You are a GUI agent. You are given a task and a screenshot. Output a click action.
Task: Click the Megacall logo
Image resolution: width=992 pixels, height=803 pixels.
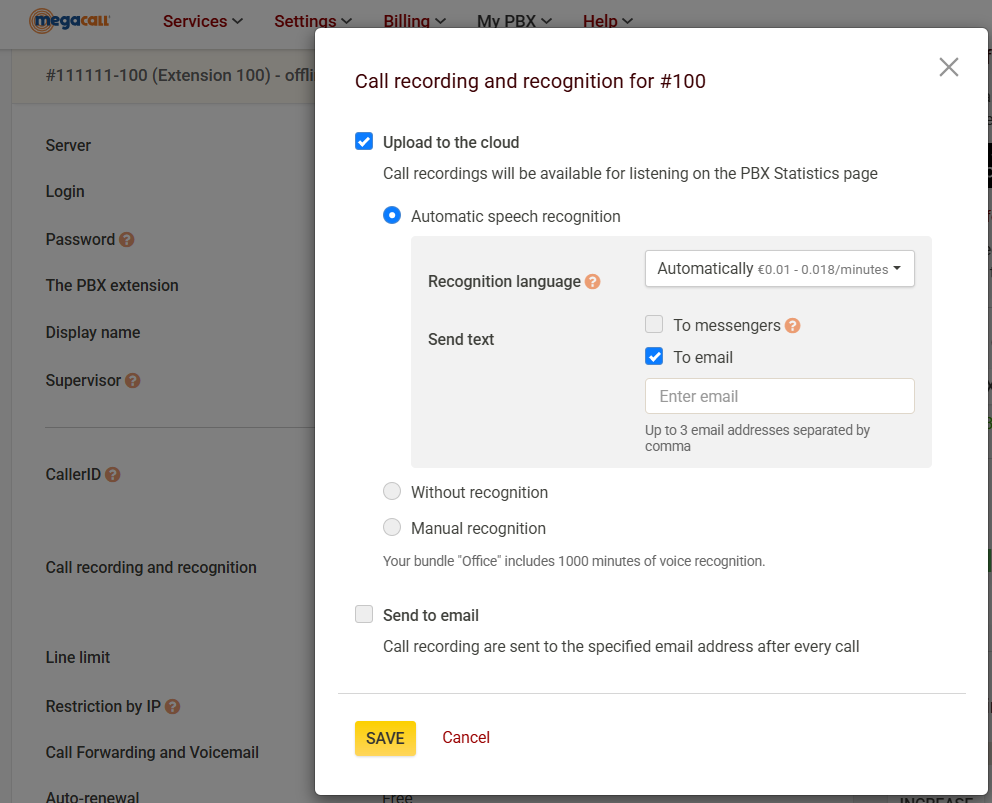70,20
